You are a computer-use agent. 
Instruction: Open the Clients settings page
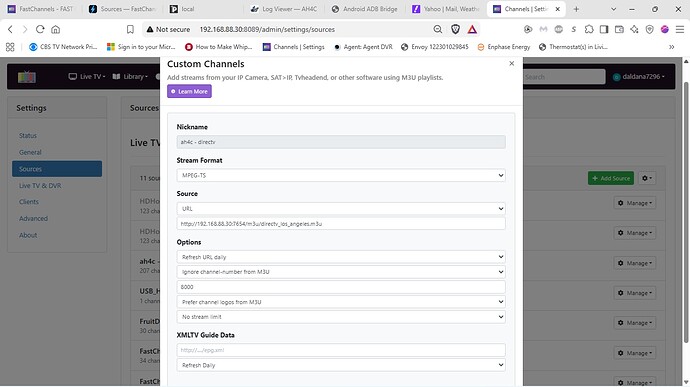[29, 202]
